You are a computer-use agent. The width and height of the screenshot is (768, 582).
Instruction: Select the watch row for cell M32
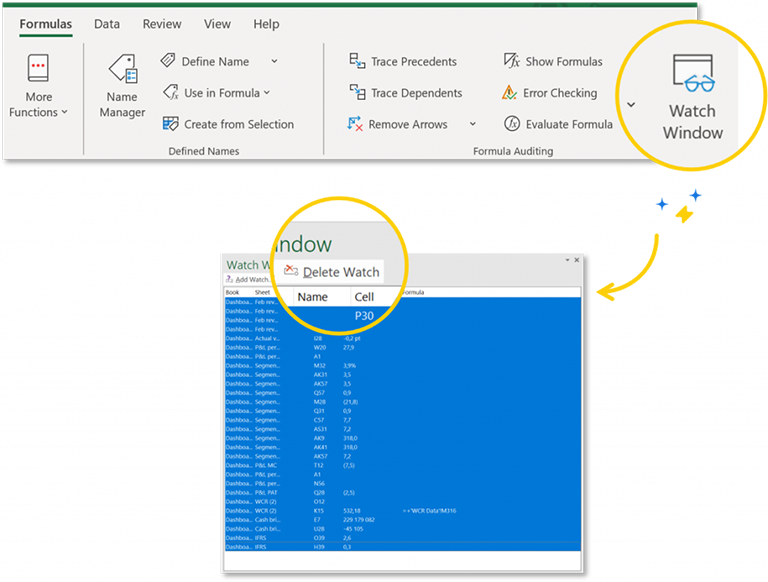[403, 366]
